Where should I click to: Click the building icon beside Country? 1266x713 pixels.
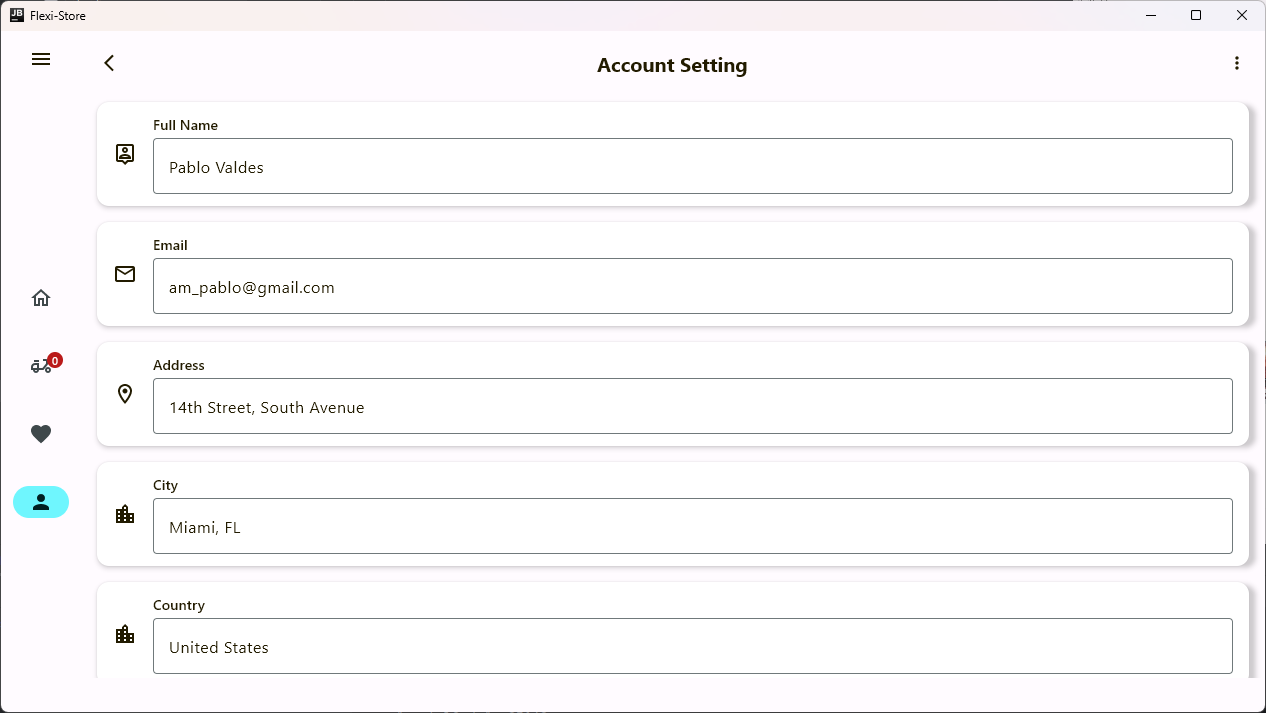coord(125,634)
